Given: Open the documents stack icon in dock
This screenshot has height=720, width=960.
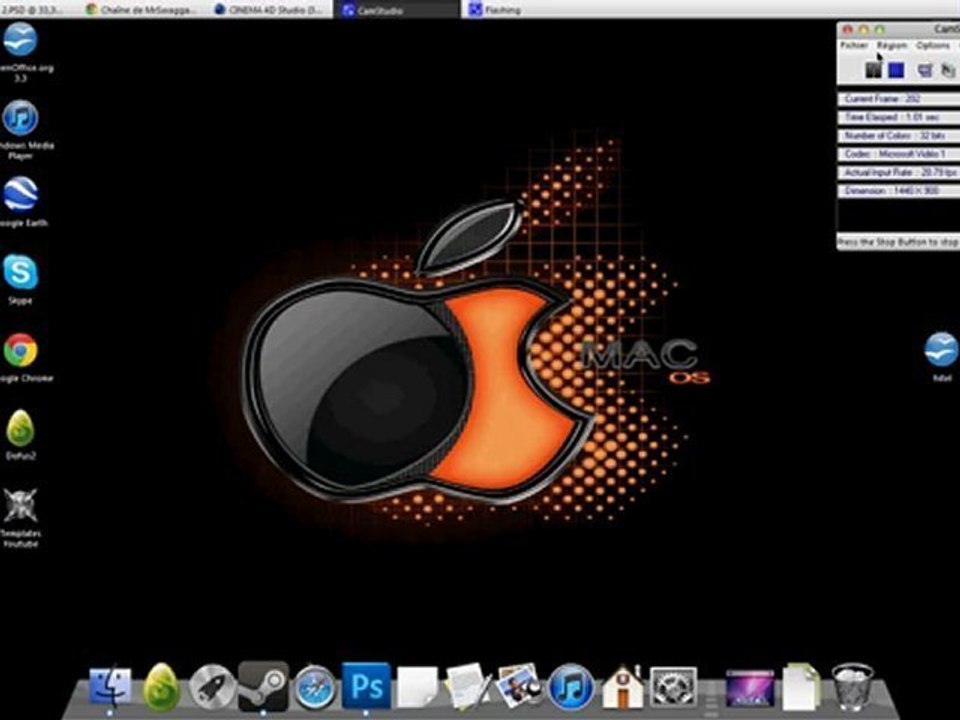Looking at the screenshot, I should [801, 687].
